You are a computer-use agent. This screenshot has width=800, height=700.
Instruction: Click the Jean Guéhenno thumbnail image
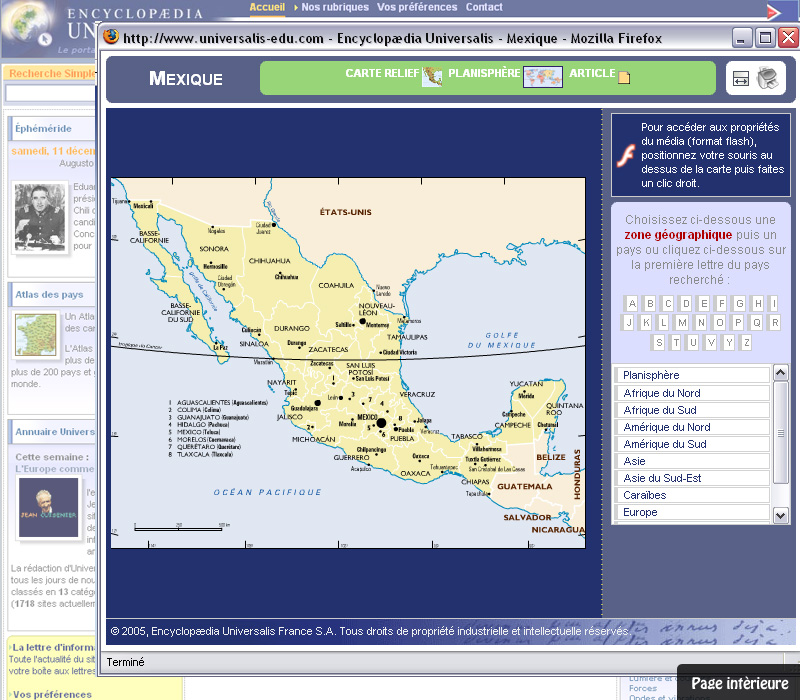(x=48, y=507)
